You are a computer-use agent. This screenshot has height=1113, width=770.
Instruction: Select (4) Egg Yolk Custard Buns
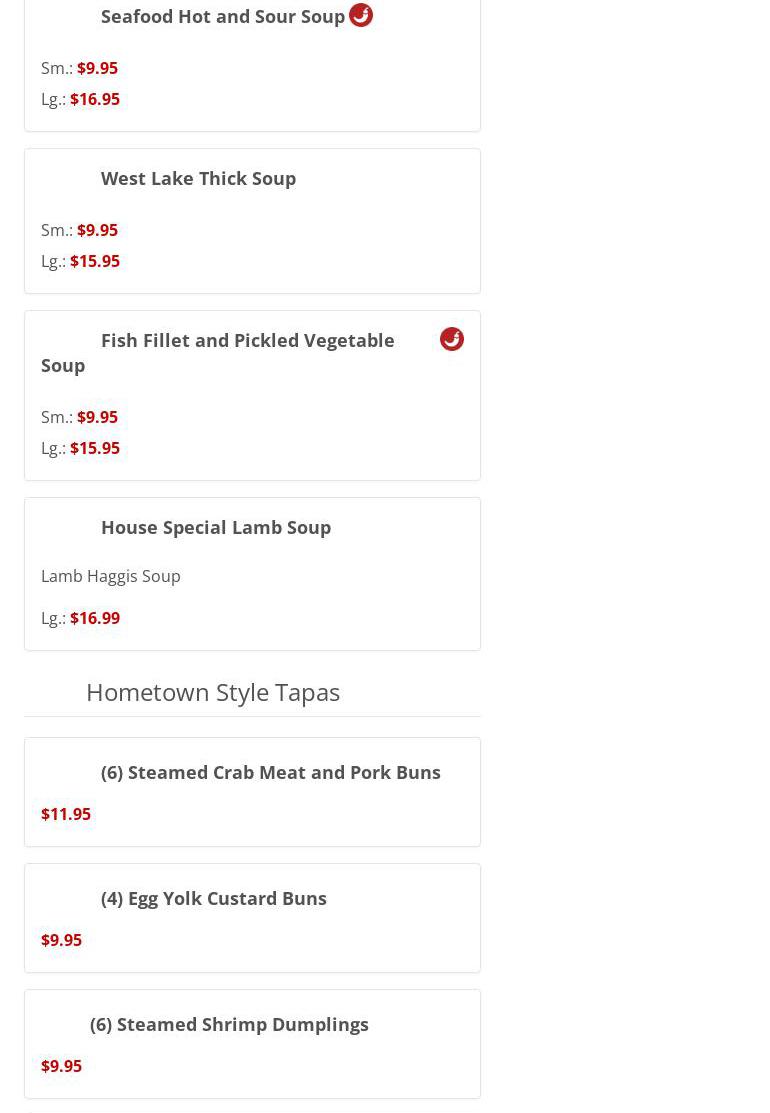point(213,898)
